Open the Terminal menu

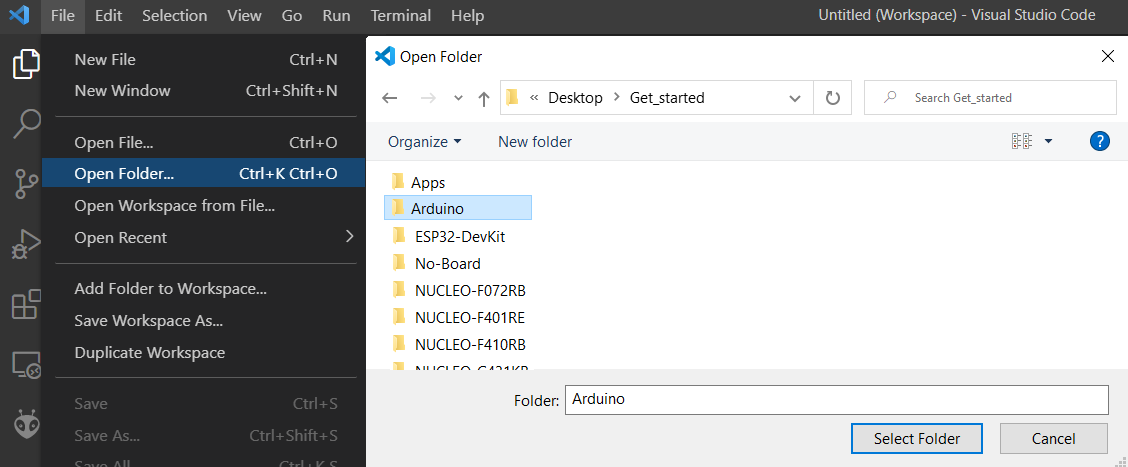[x=400, y=16]
